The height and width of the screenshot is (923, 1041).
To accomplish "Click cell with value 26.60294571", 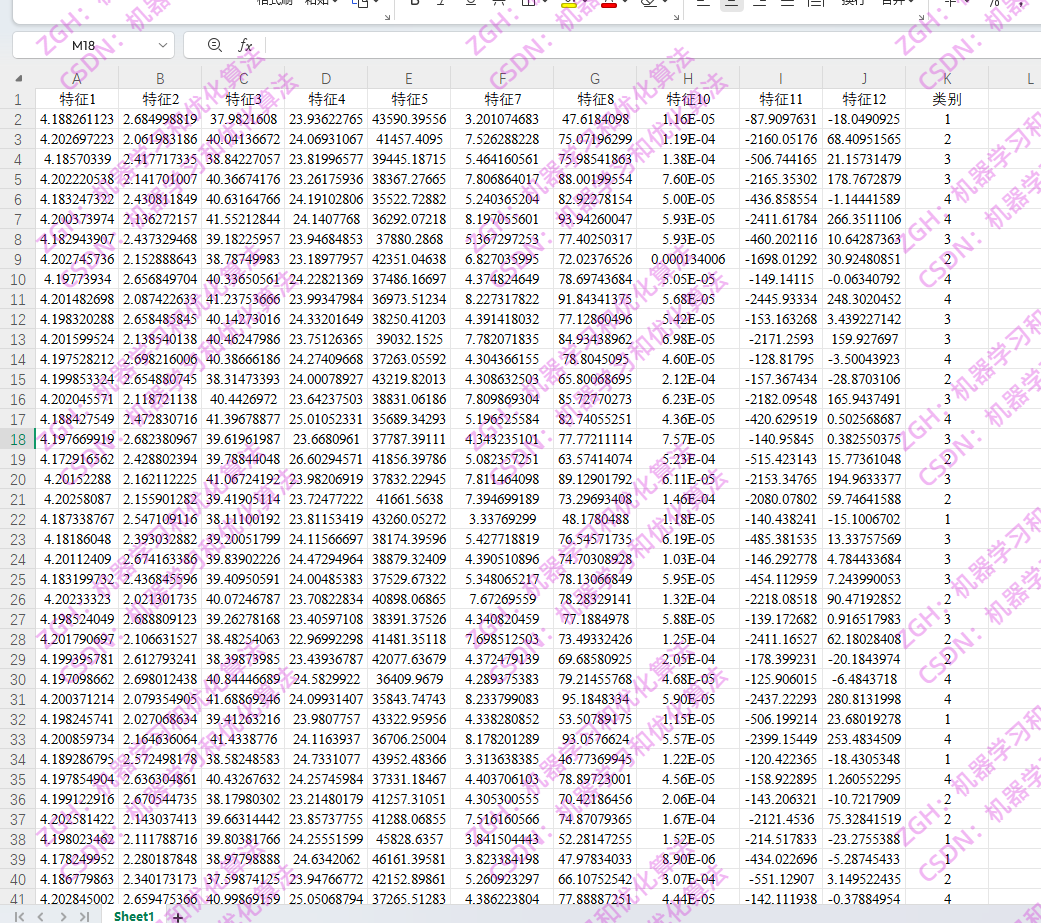I will pos(326,460).
